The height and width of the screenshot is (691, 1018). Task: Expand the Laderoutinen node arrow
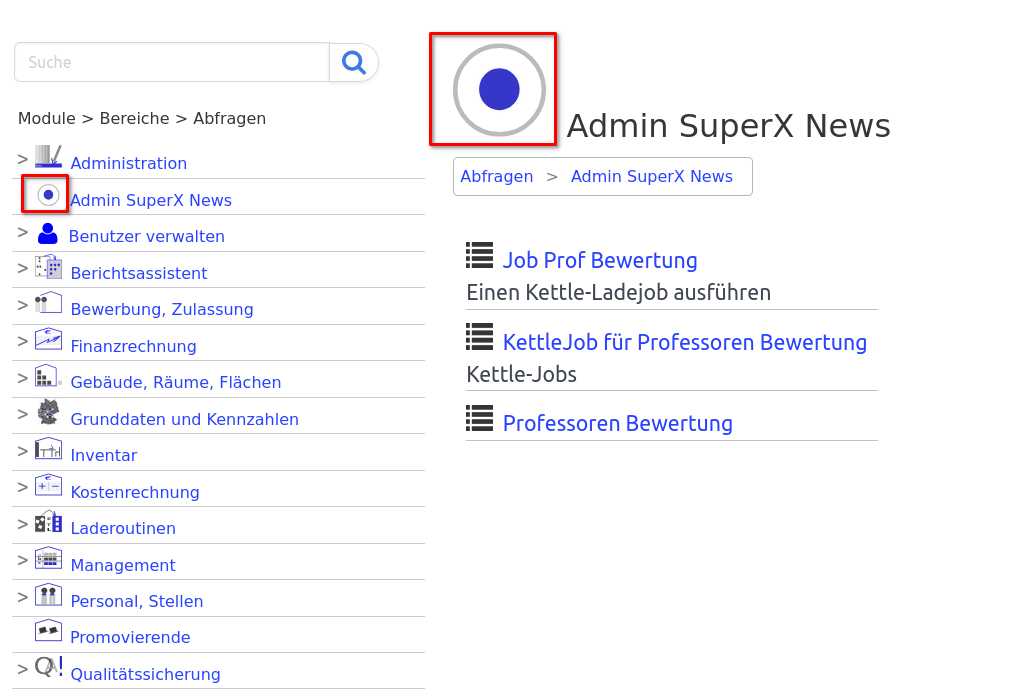(x=23, y=524)
